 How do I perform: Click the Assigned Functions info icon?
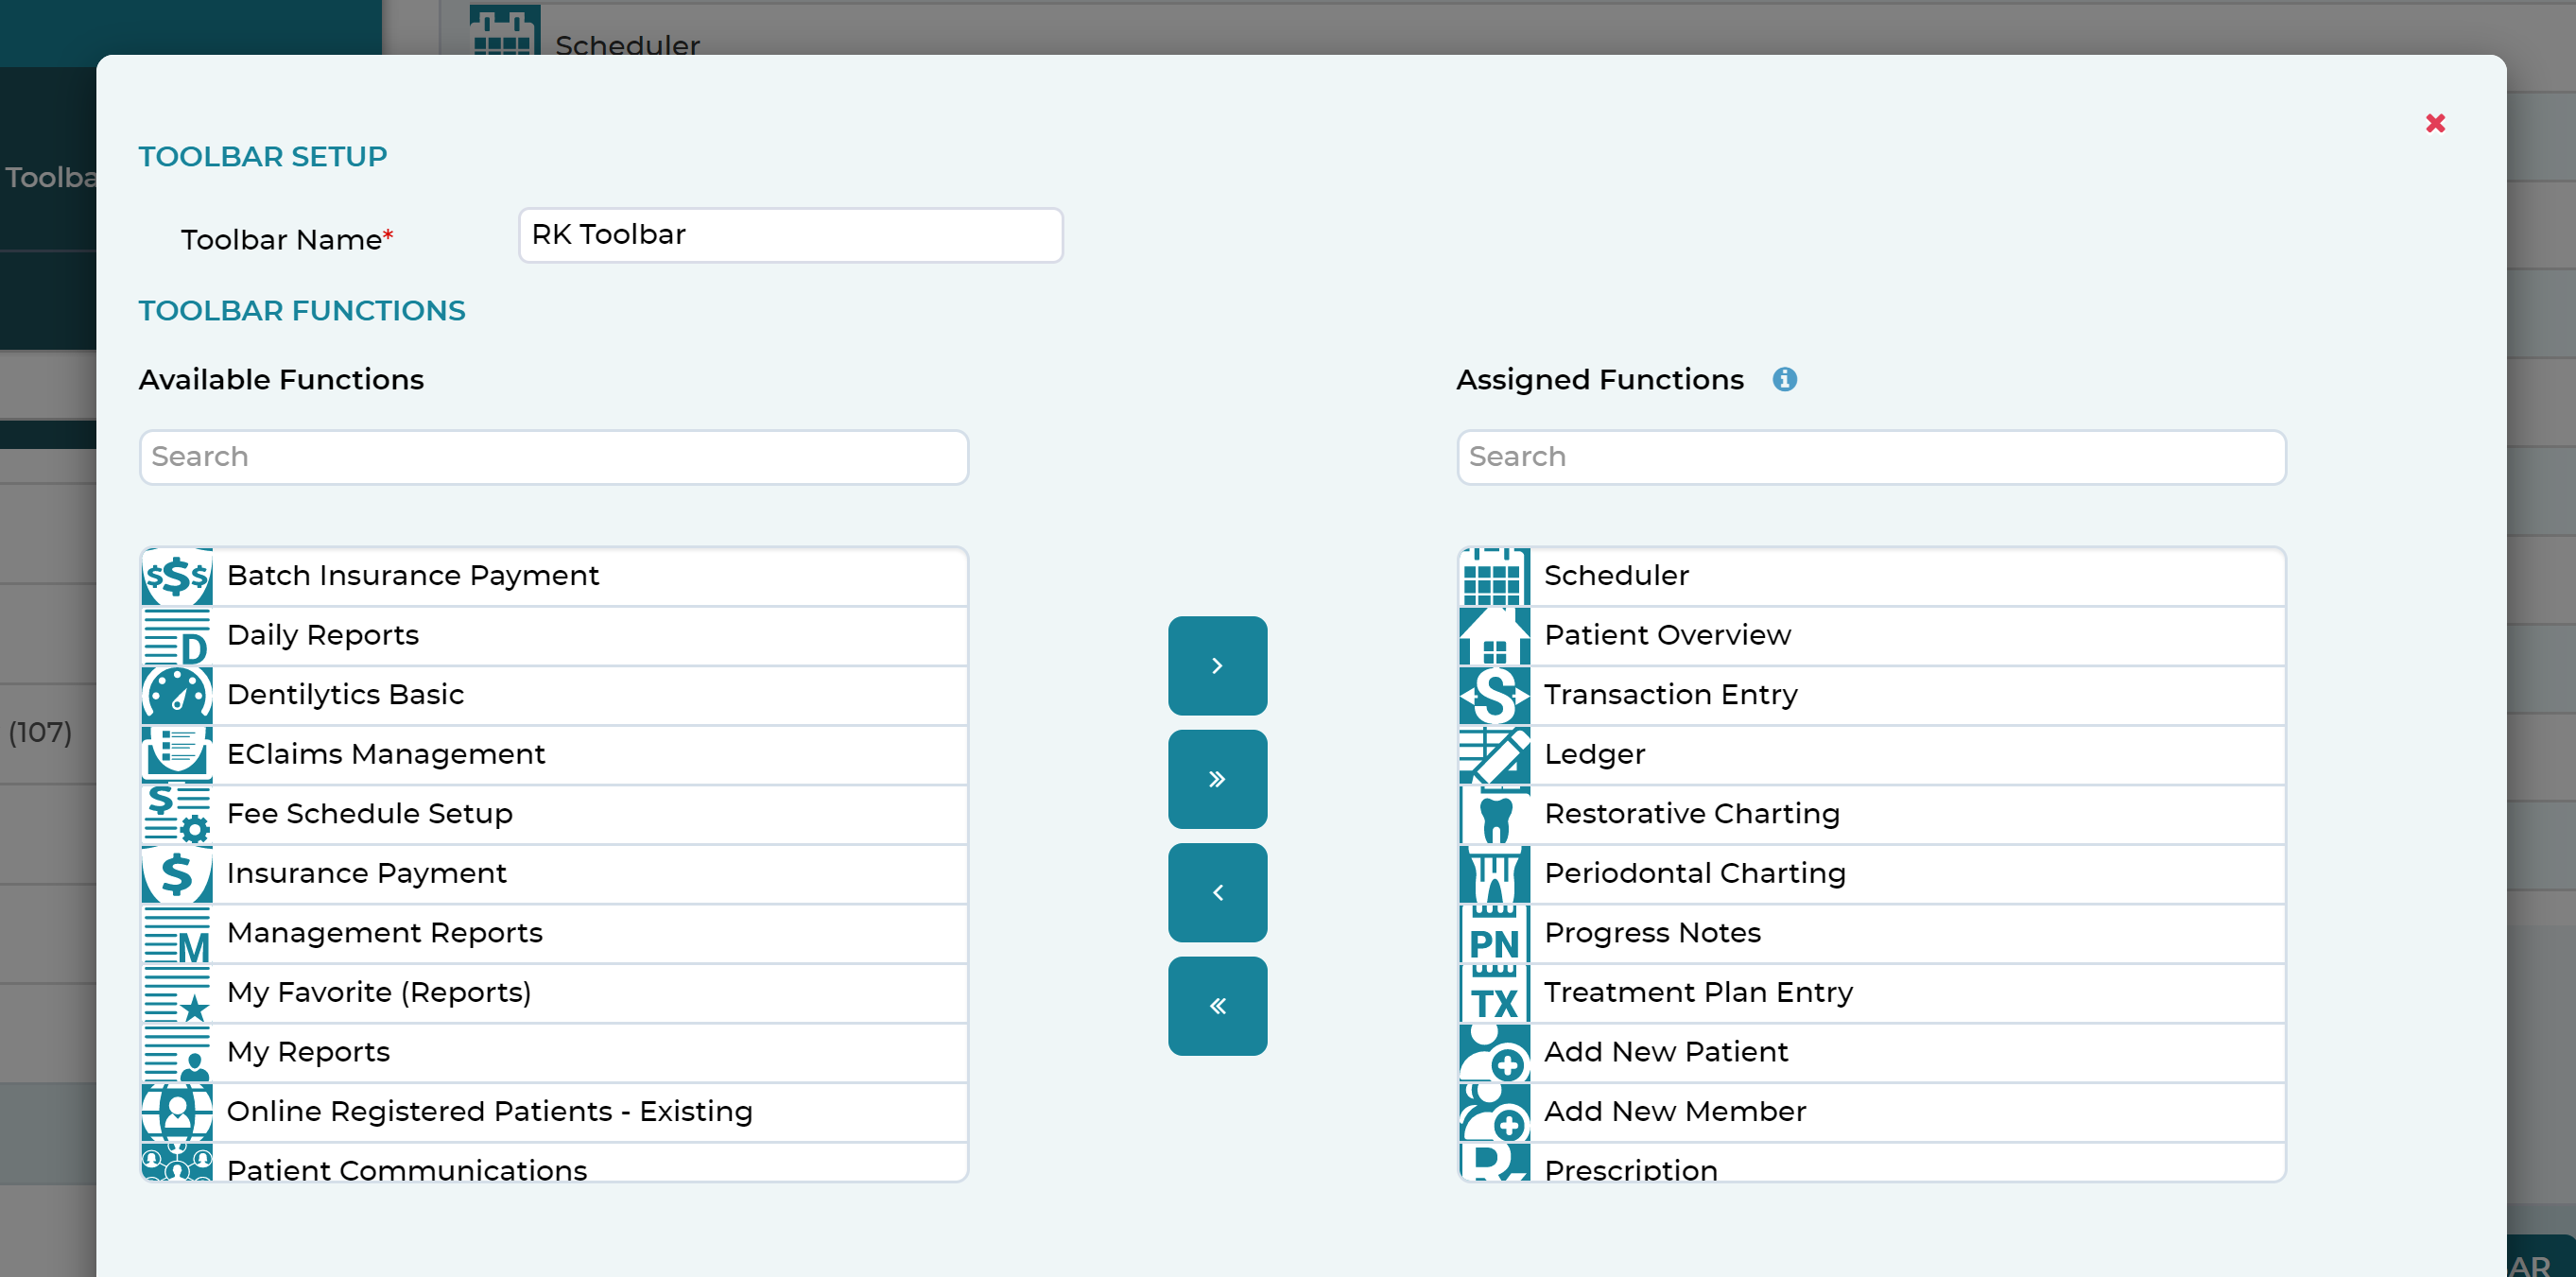[1784, 380]
